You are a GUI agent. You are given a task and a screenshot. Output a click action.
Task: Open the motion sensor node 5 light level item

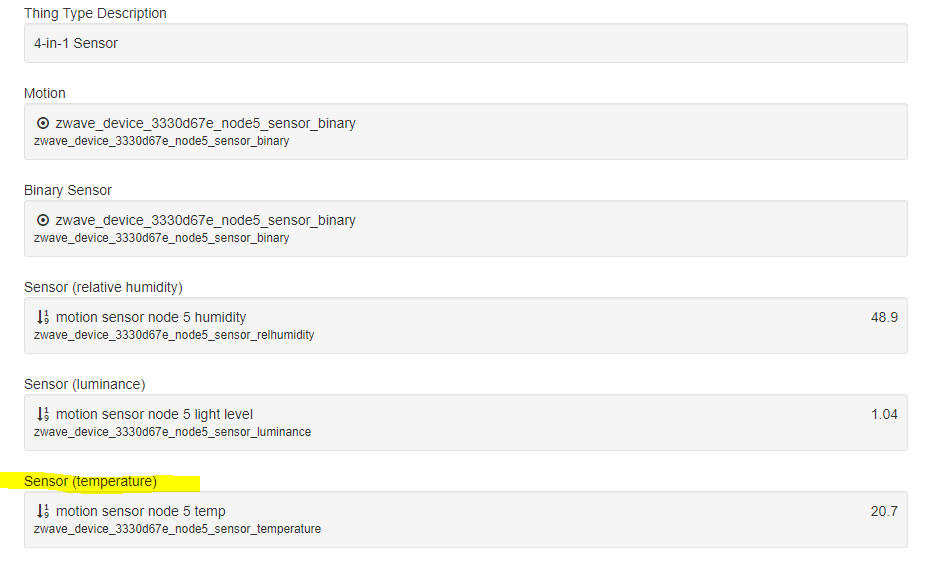pyautogui.click(x=154, y=414)
